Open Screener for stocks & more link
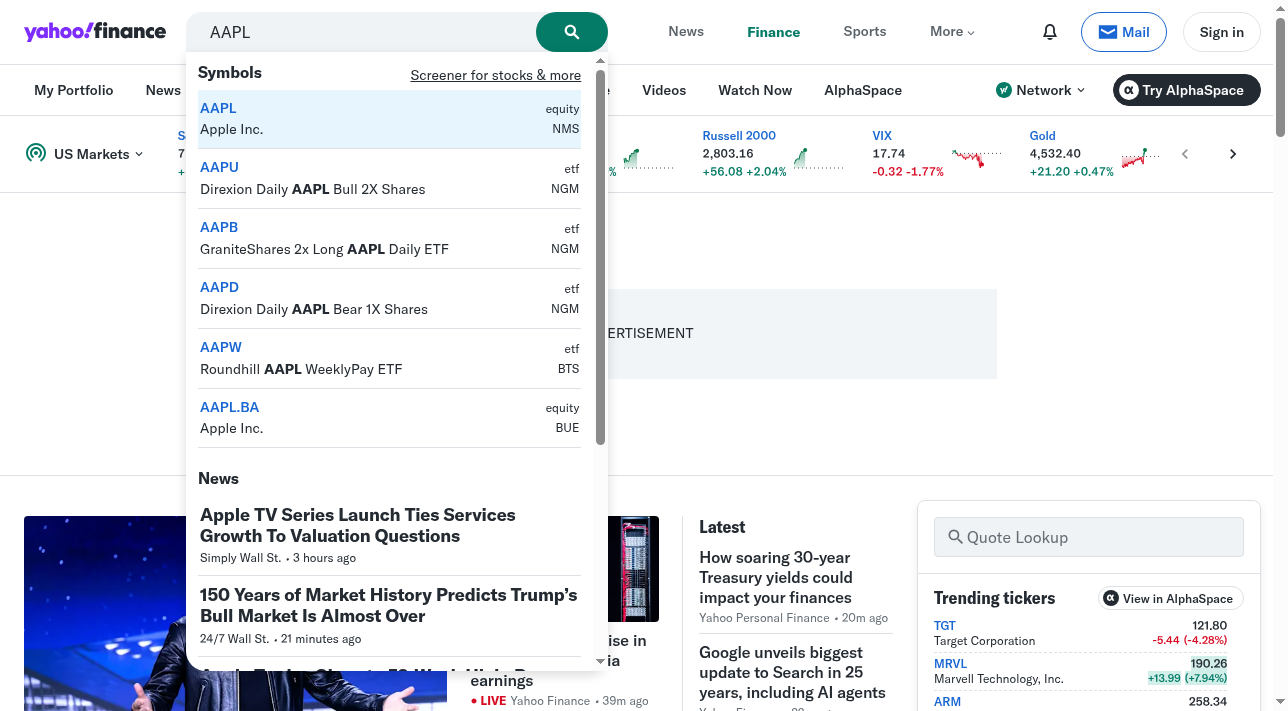The width and height of the screenshot is (1288, 711). coord(496,75)
